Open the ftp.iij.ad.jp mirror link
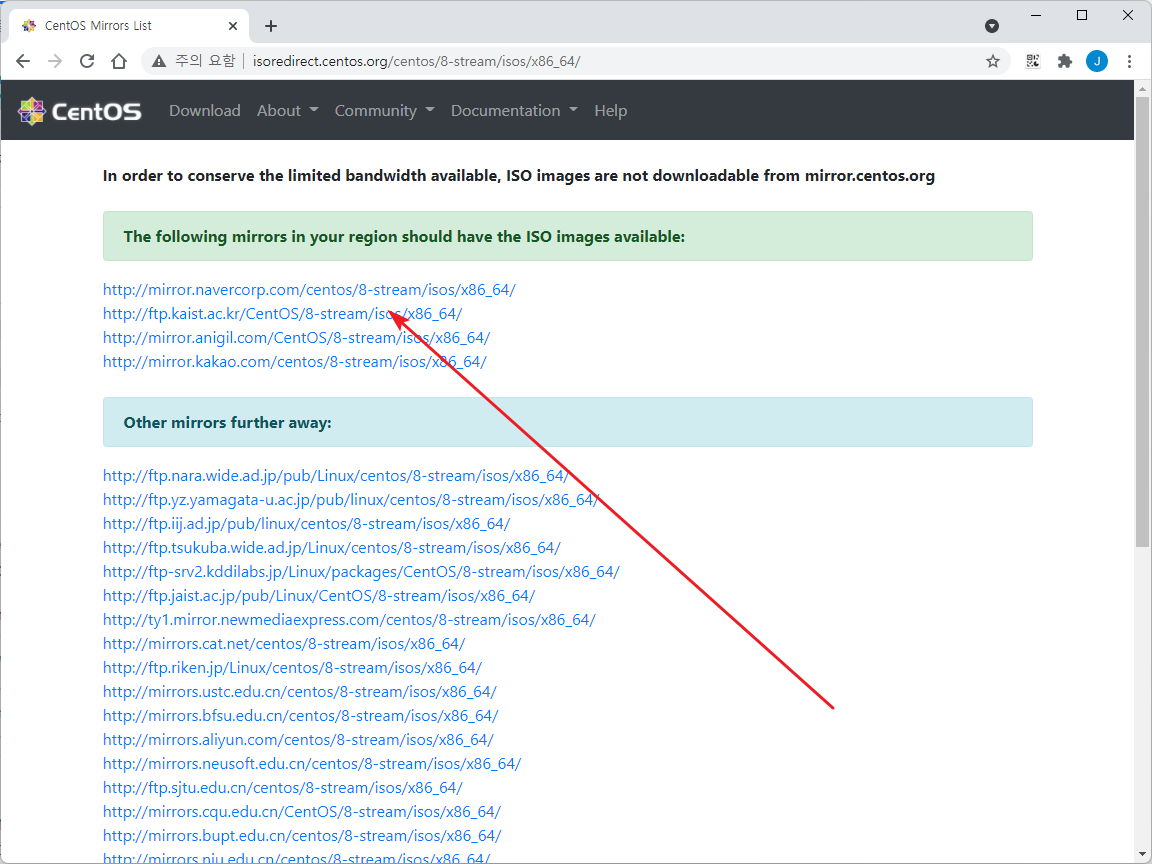The image size is (1152, 864). (x=306, y=524)
